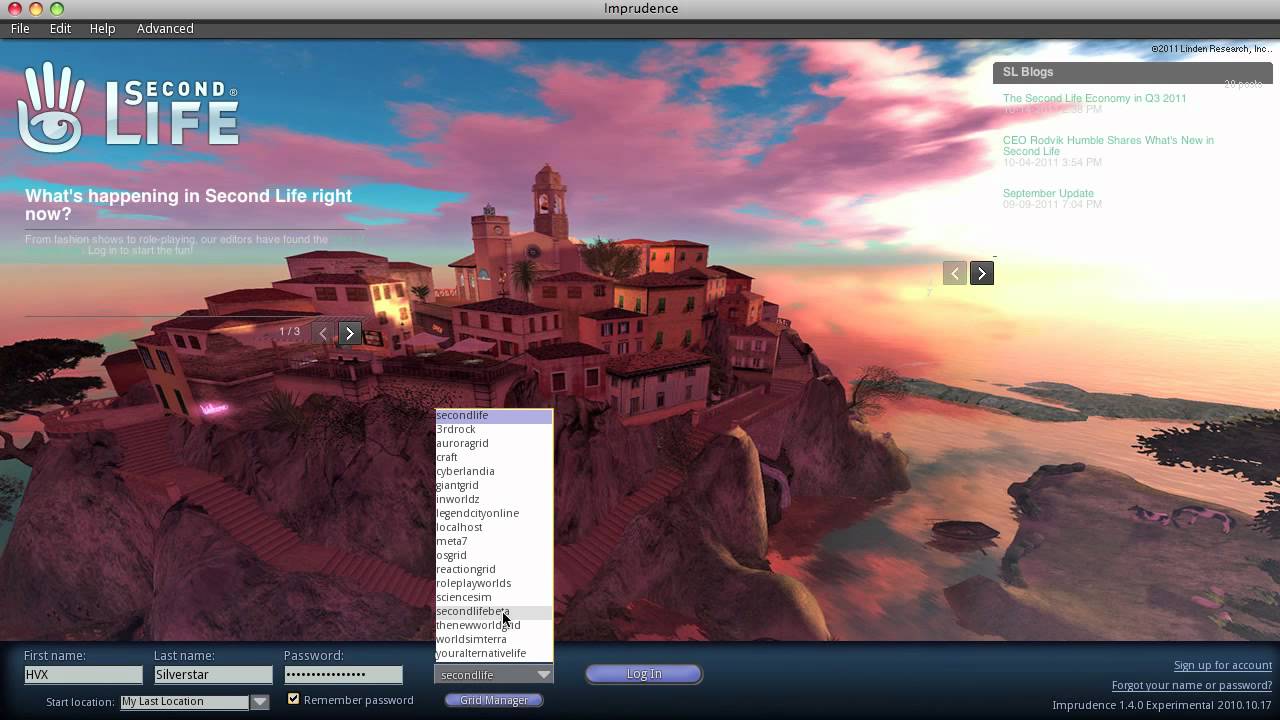Collapse the grid selector dropdown arrow
1280x720 pixels.
point(543,675)
